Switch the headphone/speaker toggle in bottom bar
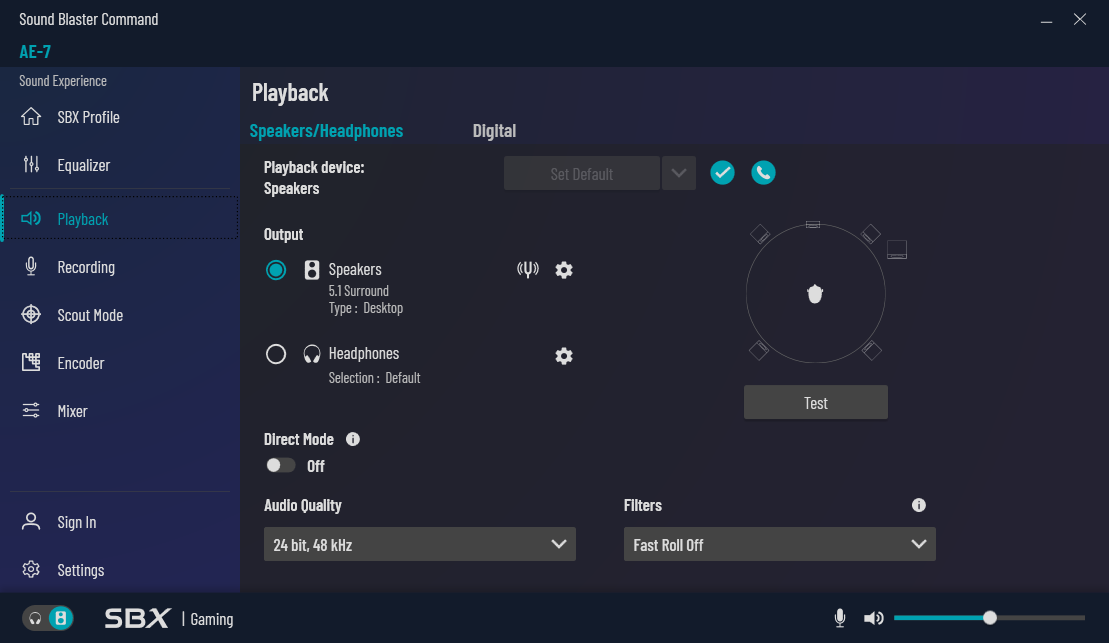Image resolution: width=1109 pixels, height=643 pixels. (48, 618)
